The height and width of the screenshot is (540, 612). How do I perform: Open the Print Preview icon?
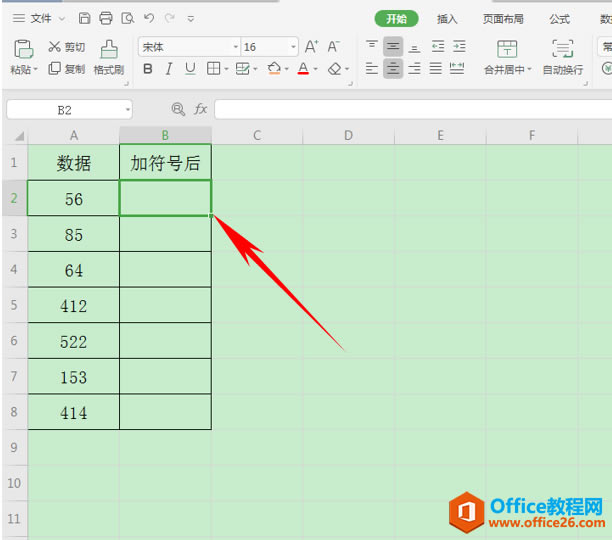coord(127,18)
